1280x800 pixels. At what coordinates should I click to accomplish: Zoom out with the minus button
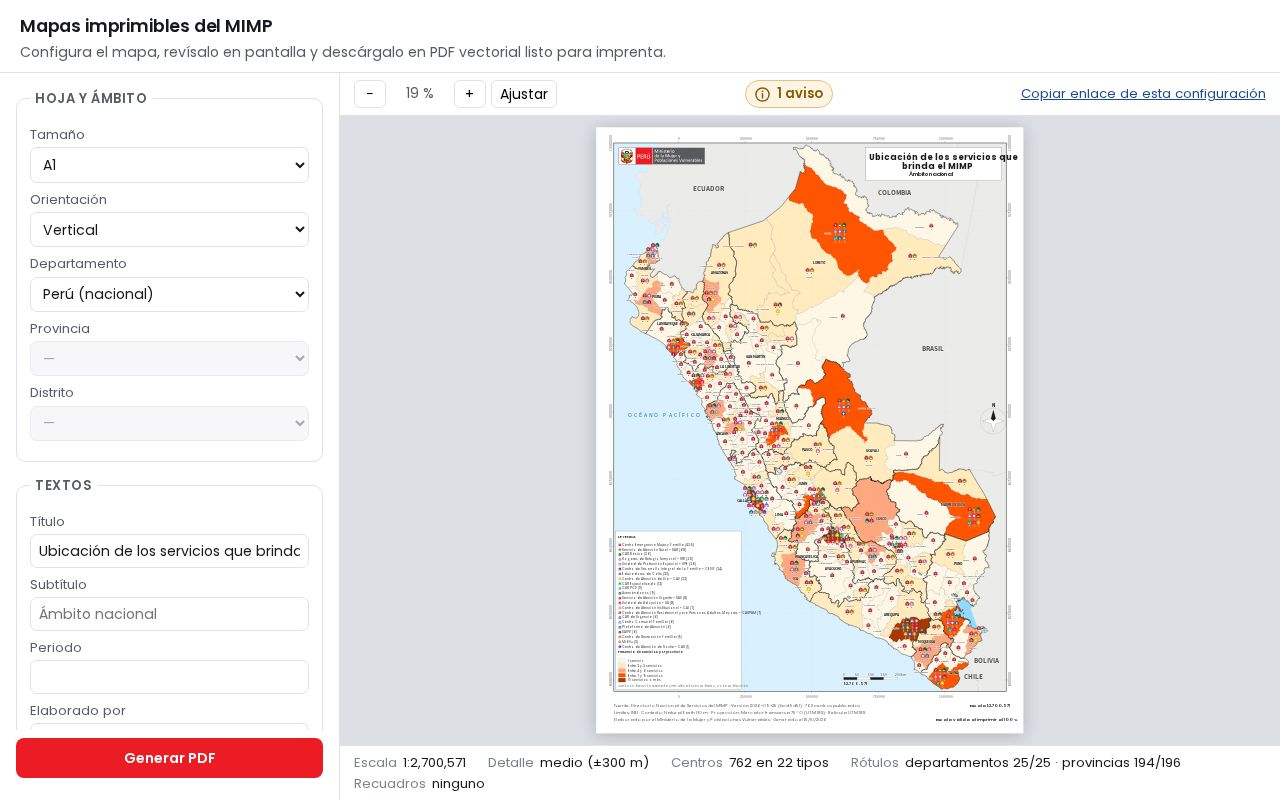click(370, 94)
